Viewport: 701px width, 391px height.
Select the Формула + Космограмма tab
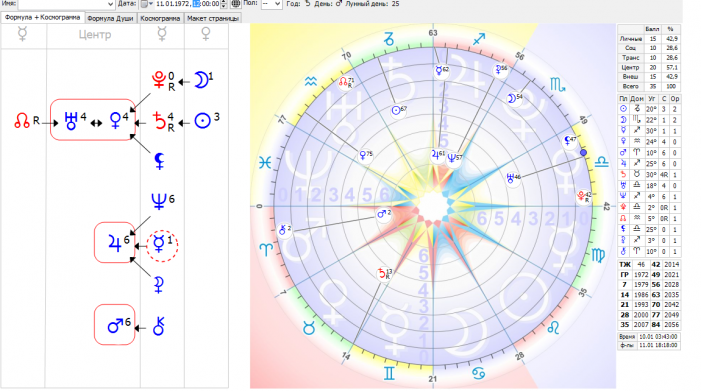(42, 17)
